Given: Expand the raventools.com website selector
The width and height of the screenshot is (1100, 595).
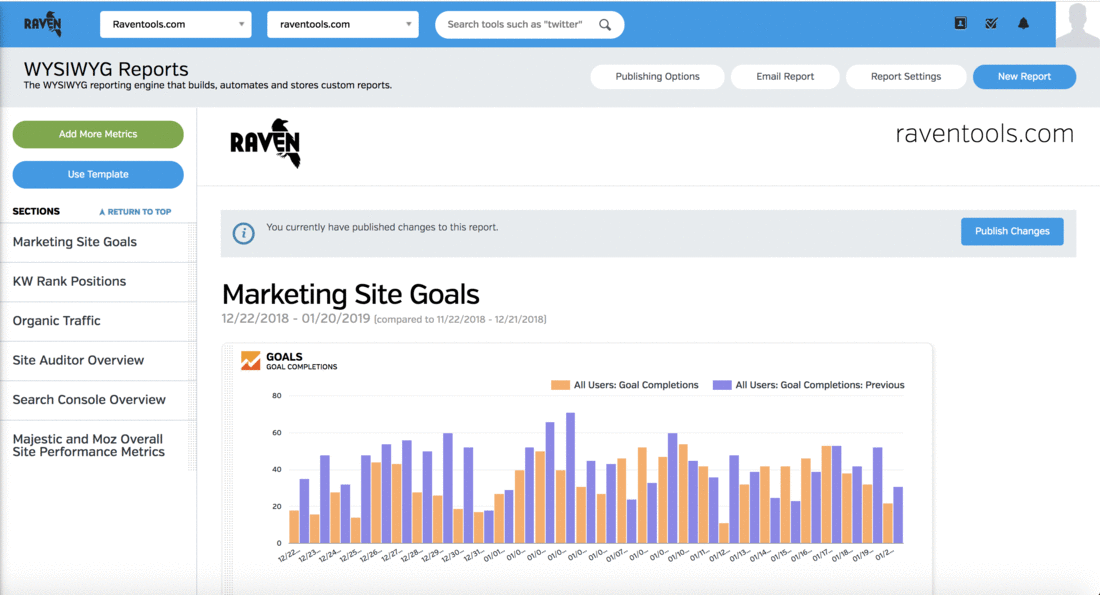Looking at the screenshot, I should tap(342, 24).
